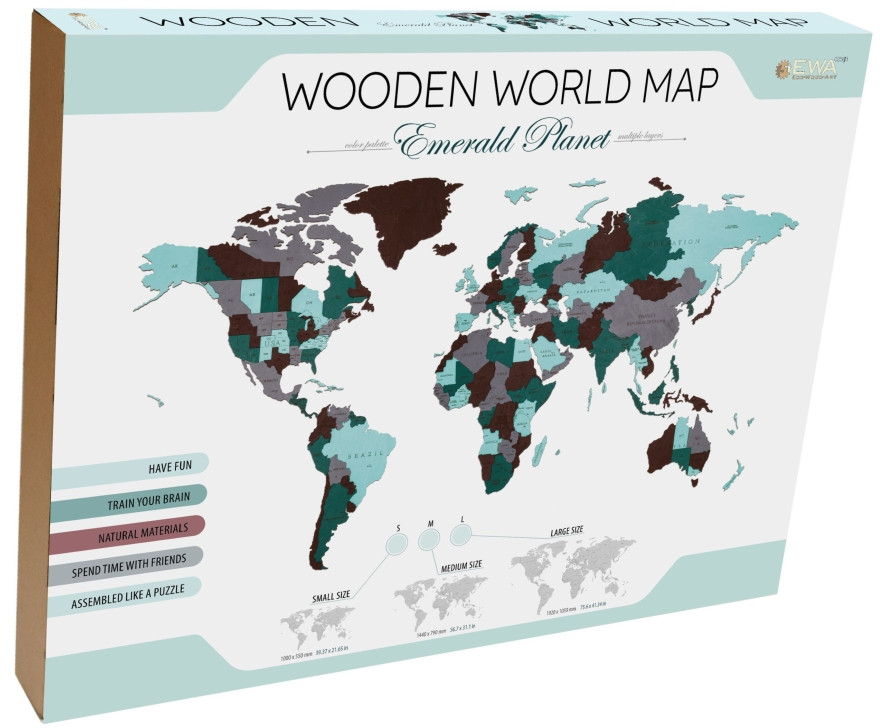Select the M size circle

coord(429,539)
